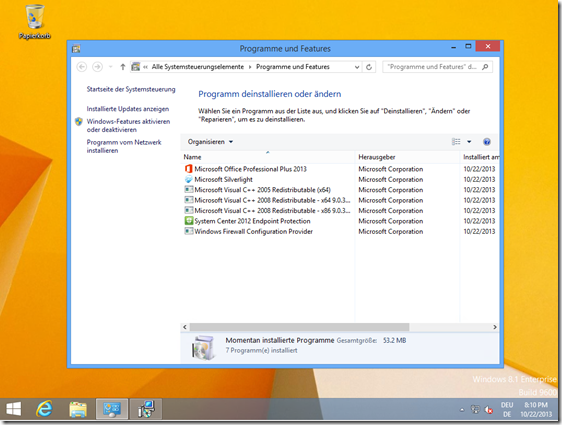Click the horizontal scrollbar thumb
Image resolution: width=562 pixels, height=425 pixels.
[299, 327]
